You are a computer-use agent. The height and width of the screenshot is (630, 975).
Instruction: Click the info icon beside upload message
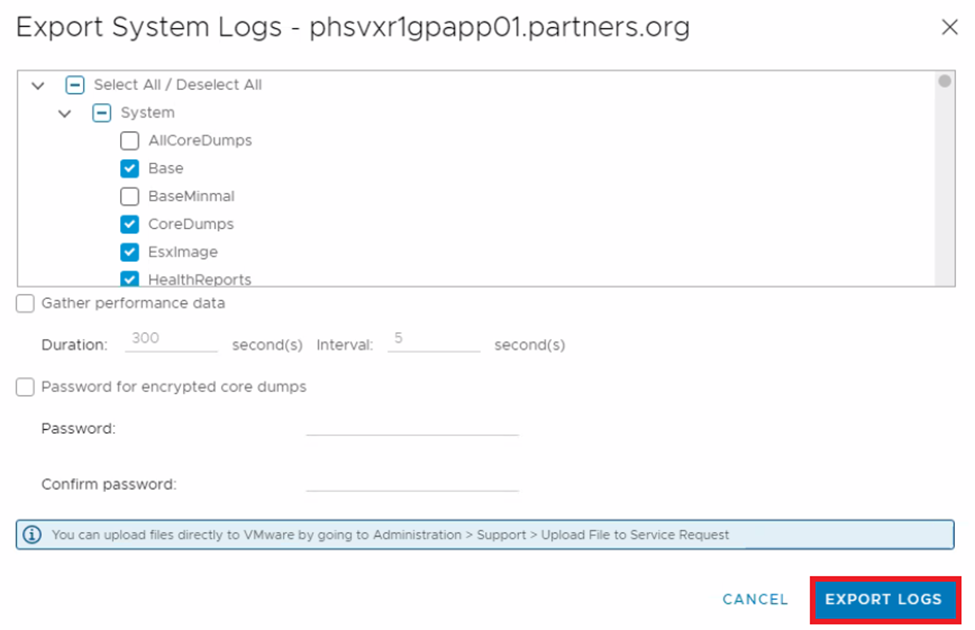click(x=33, y=535)
